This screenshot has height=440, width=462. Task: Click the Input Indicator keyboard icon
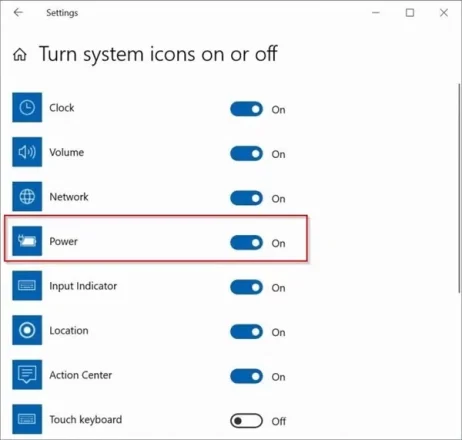point(27,285)
